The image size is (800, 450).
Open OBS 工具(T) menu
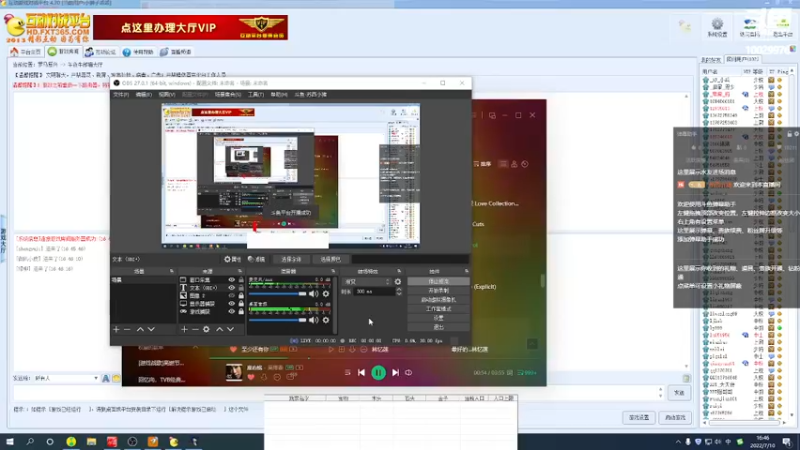[x=256, y=95]
